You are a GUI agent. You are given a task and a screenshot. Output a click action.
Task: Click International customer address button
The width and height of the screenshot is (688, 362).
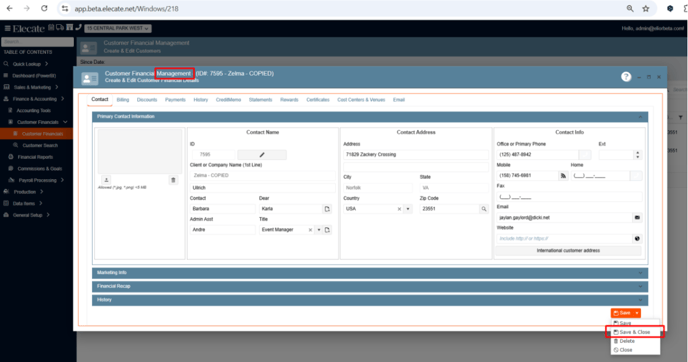pos(568,251)
